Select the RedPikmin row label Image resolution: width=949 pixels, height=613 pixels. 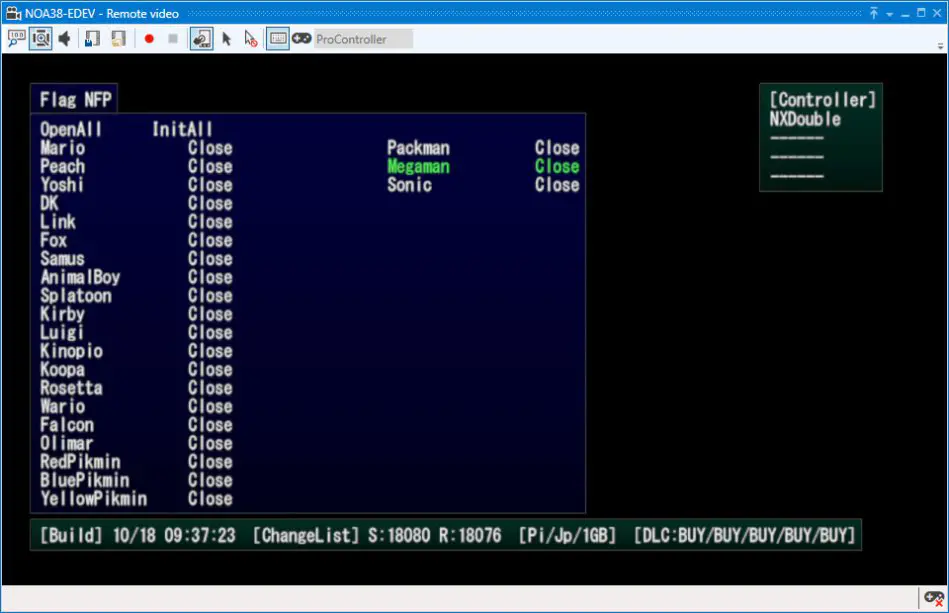(x=80, y=462)
